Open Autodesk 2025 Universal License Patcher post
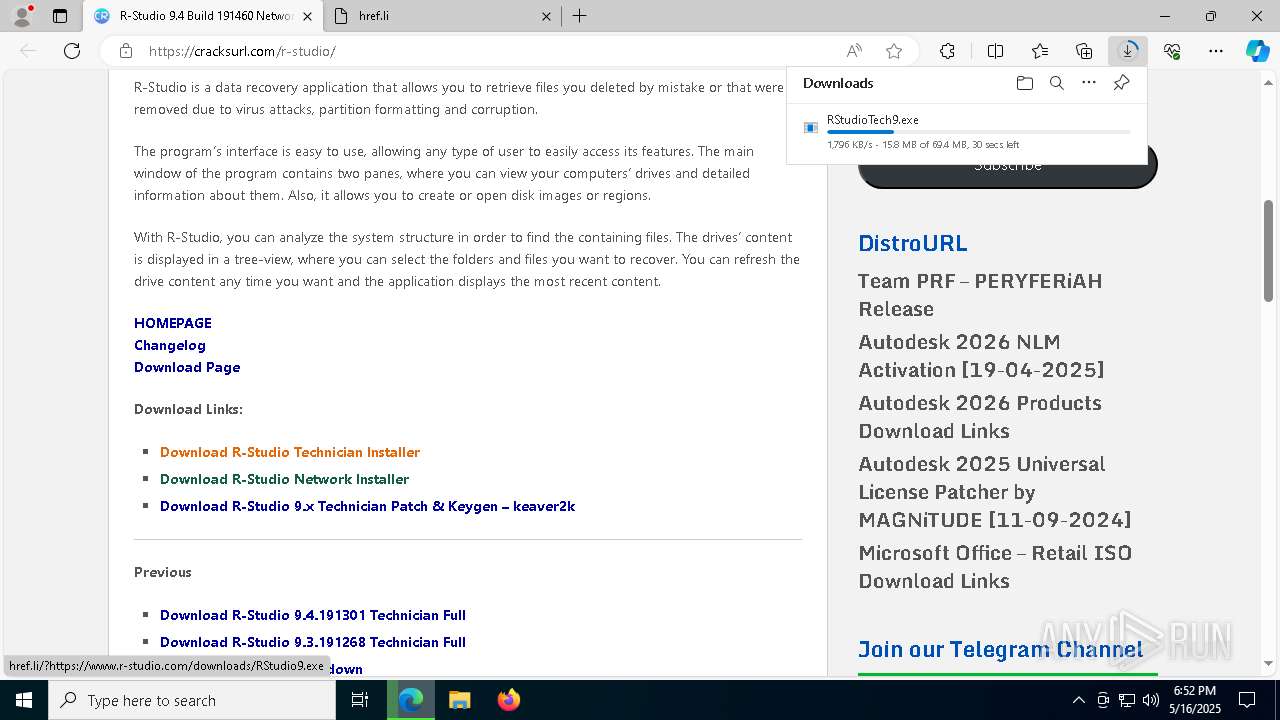This screenshot has height=720, width=1280. 994,492
